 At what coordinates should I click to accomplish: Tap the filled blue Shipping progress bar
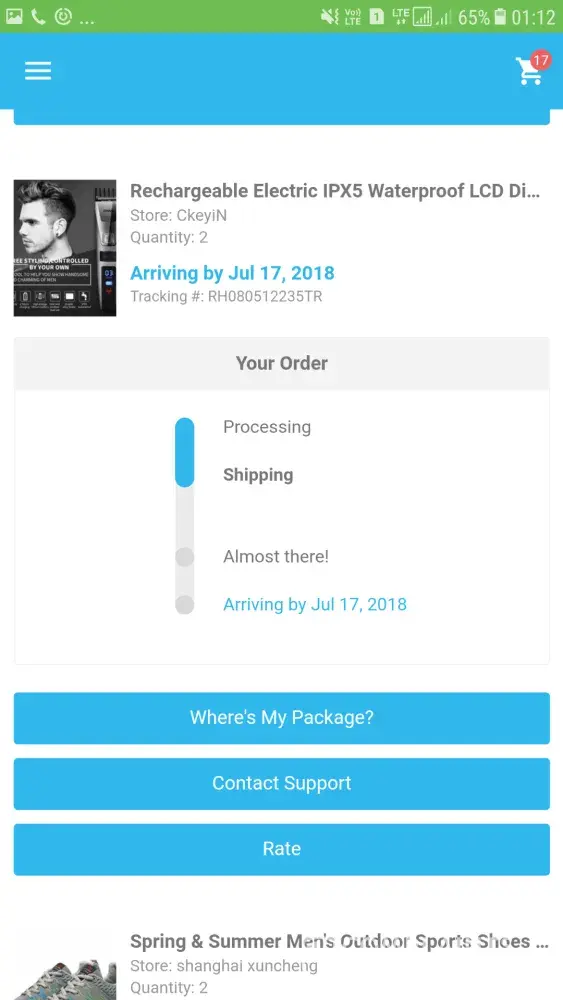point(184,452)
